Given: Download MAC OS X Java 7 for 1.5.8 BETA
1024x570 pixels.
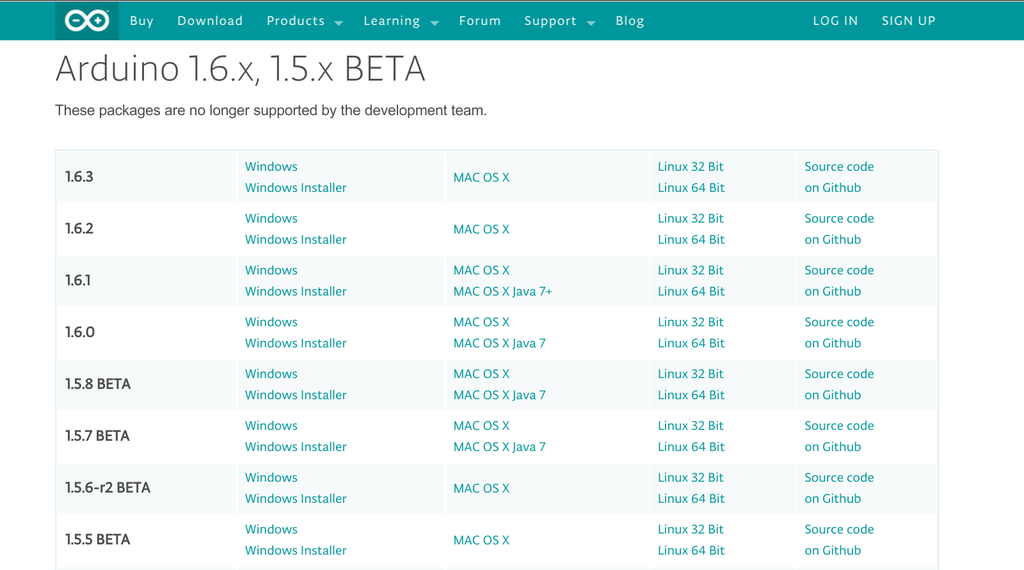Looking at the screenshot, I should [x=500, y=395].
